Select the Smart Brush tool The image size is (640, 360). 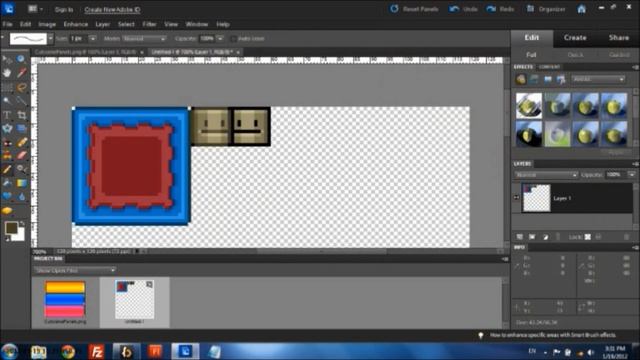21,169
